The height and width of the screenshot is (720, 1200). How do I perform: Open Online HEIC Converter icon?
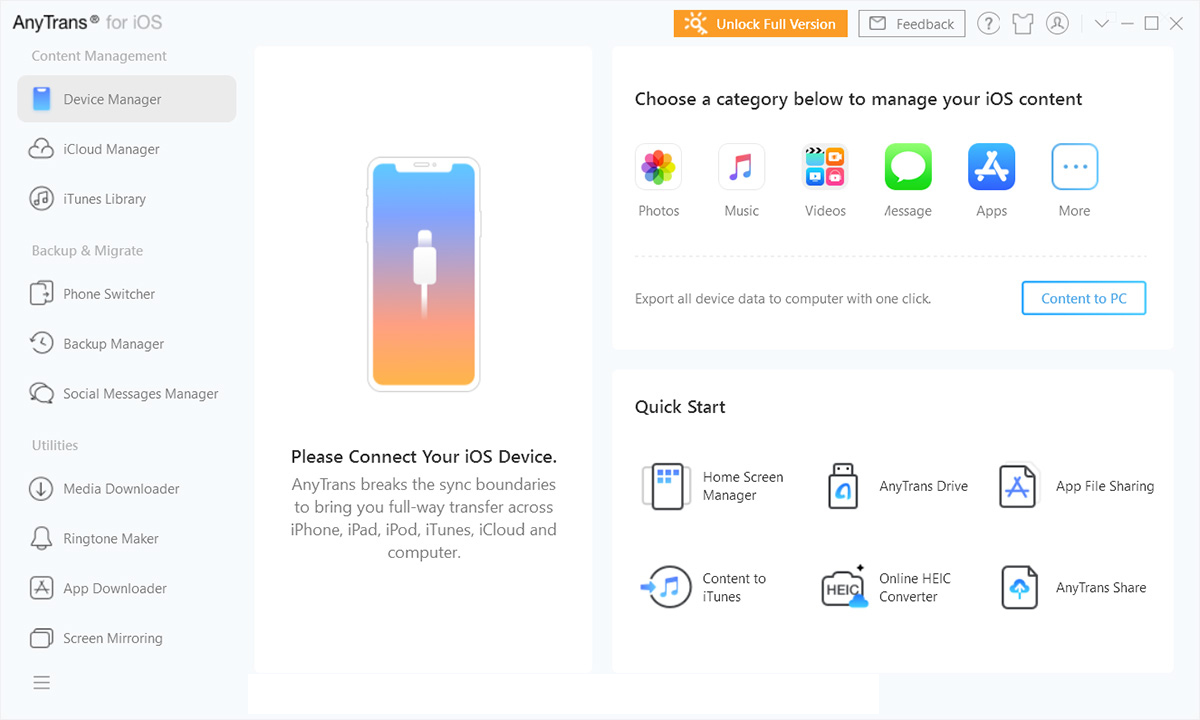[844, 587]
